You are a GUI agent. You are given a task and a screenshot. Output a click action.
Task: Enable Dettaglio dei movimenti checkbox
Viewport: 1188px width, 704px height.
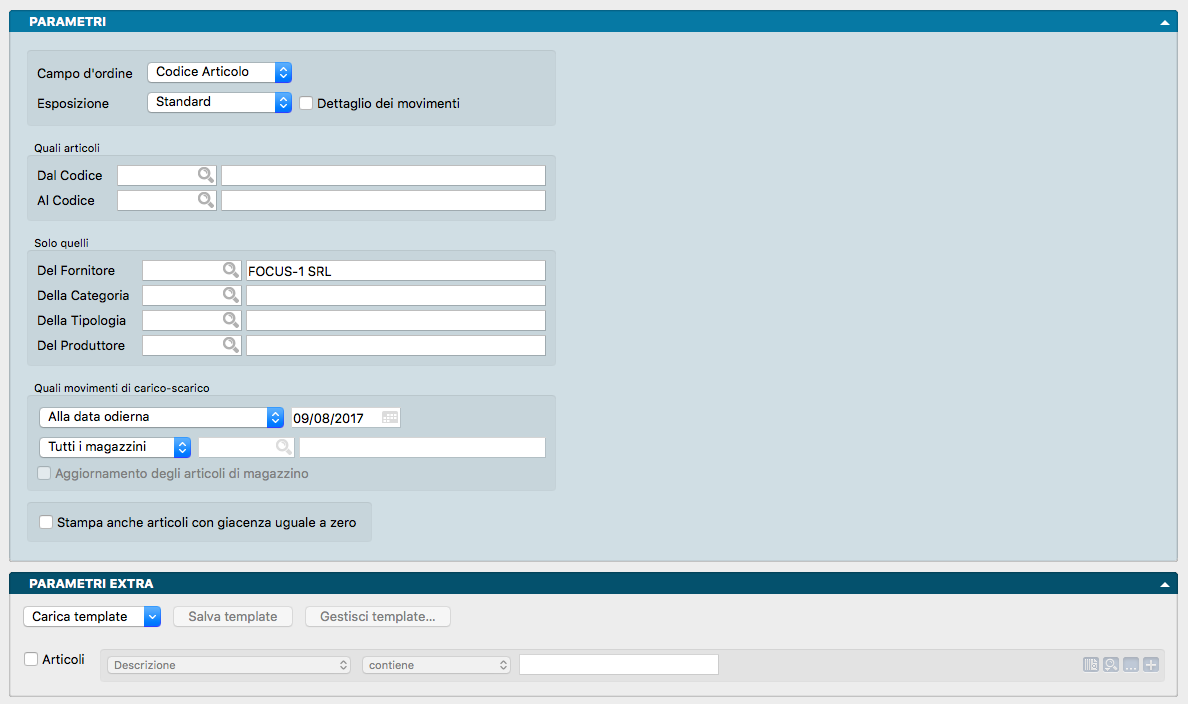point(307,103)
